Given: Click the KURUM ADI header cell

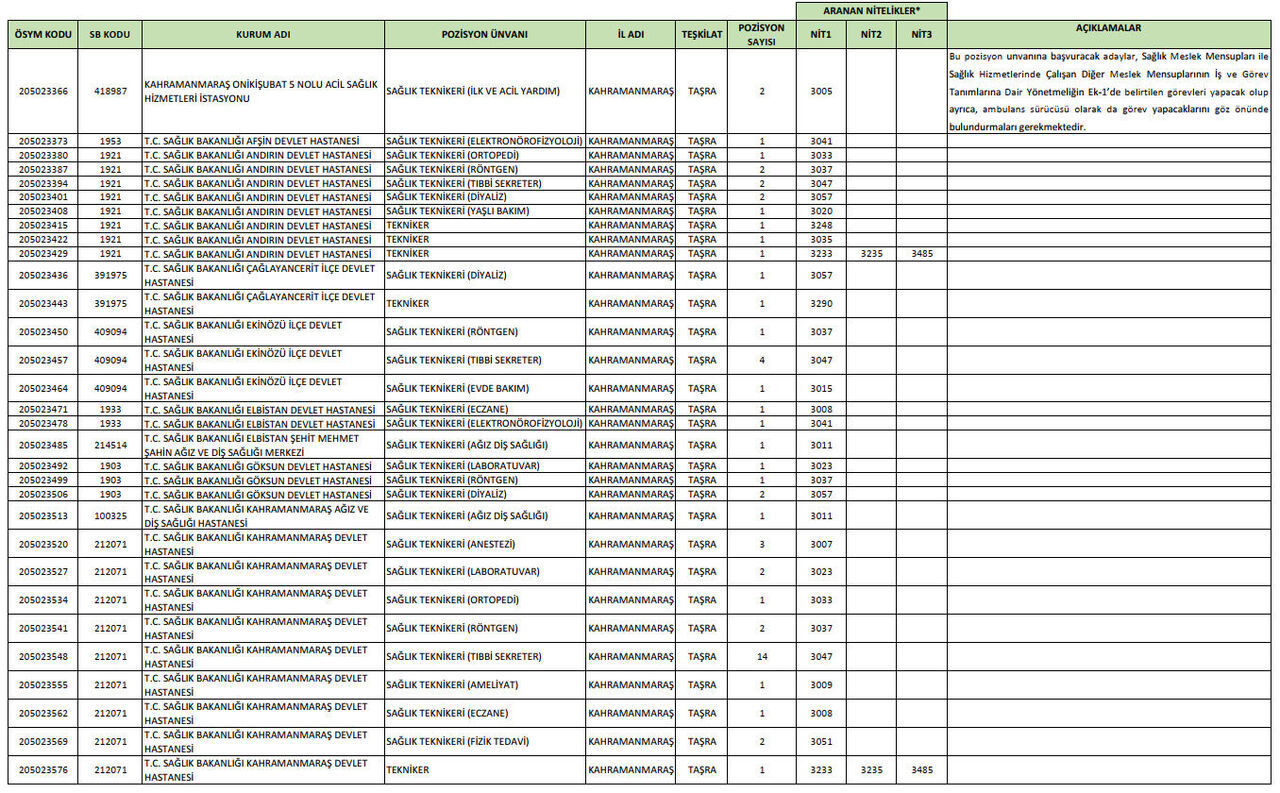Looking at the screenshot, I should pos(263,34).
